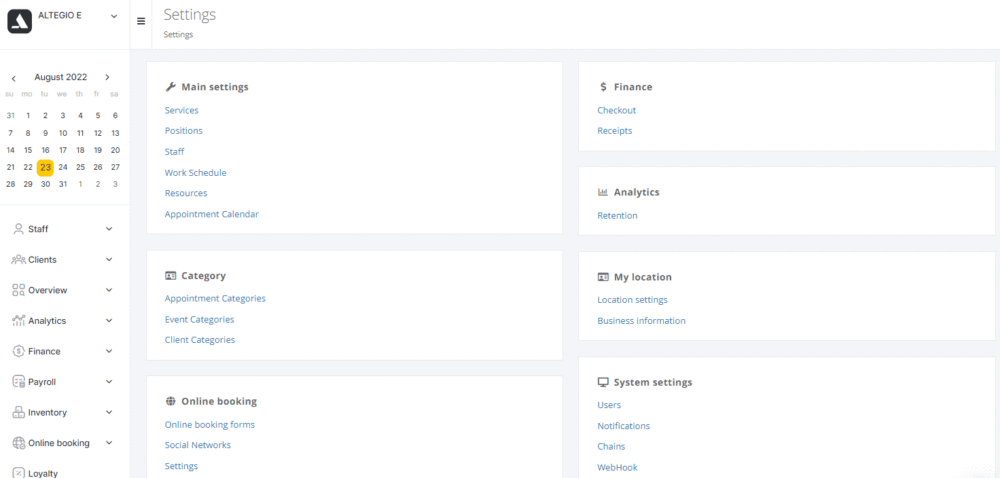Click the globe icon beside Online booking heading

pyautogui.click(x=170, y=402)
